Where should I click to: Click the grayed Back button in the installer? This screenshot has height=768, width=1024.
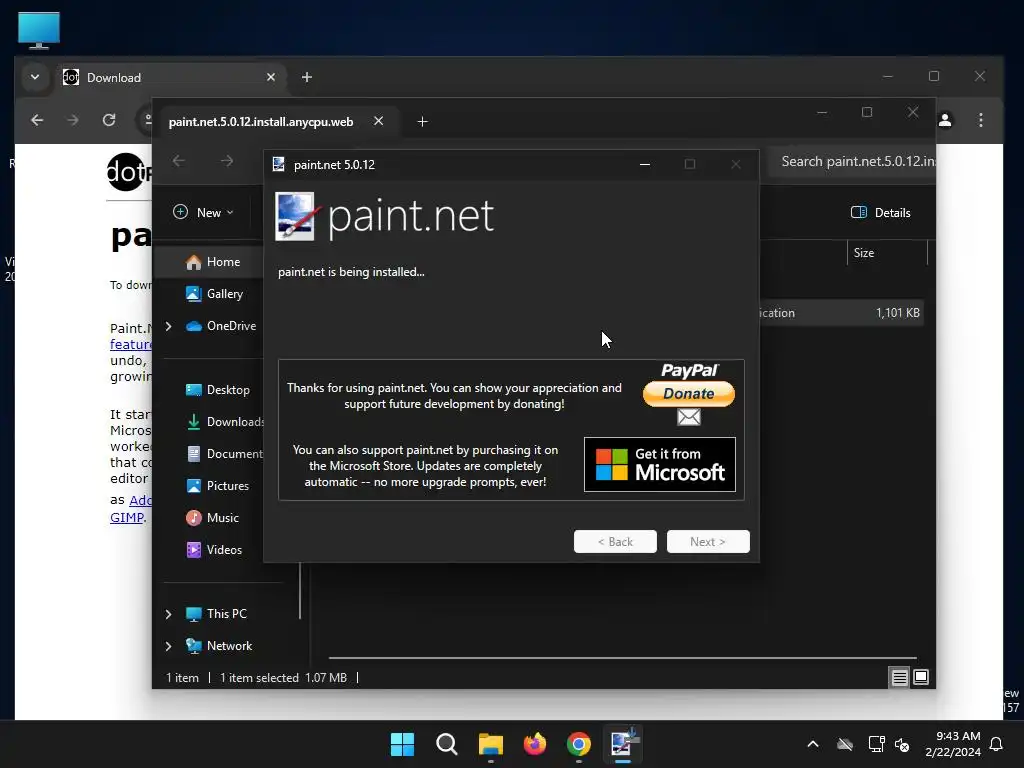(x=615, y=541)
